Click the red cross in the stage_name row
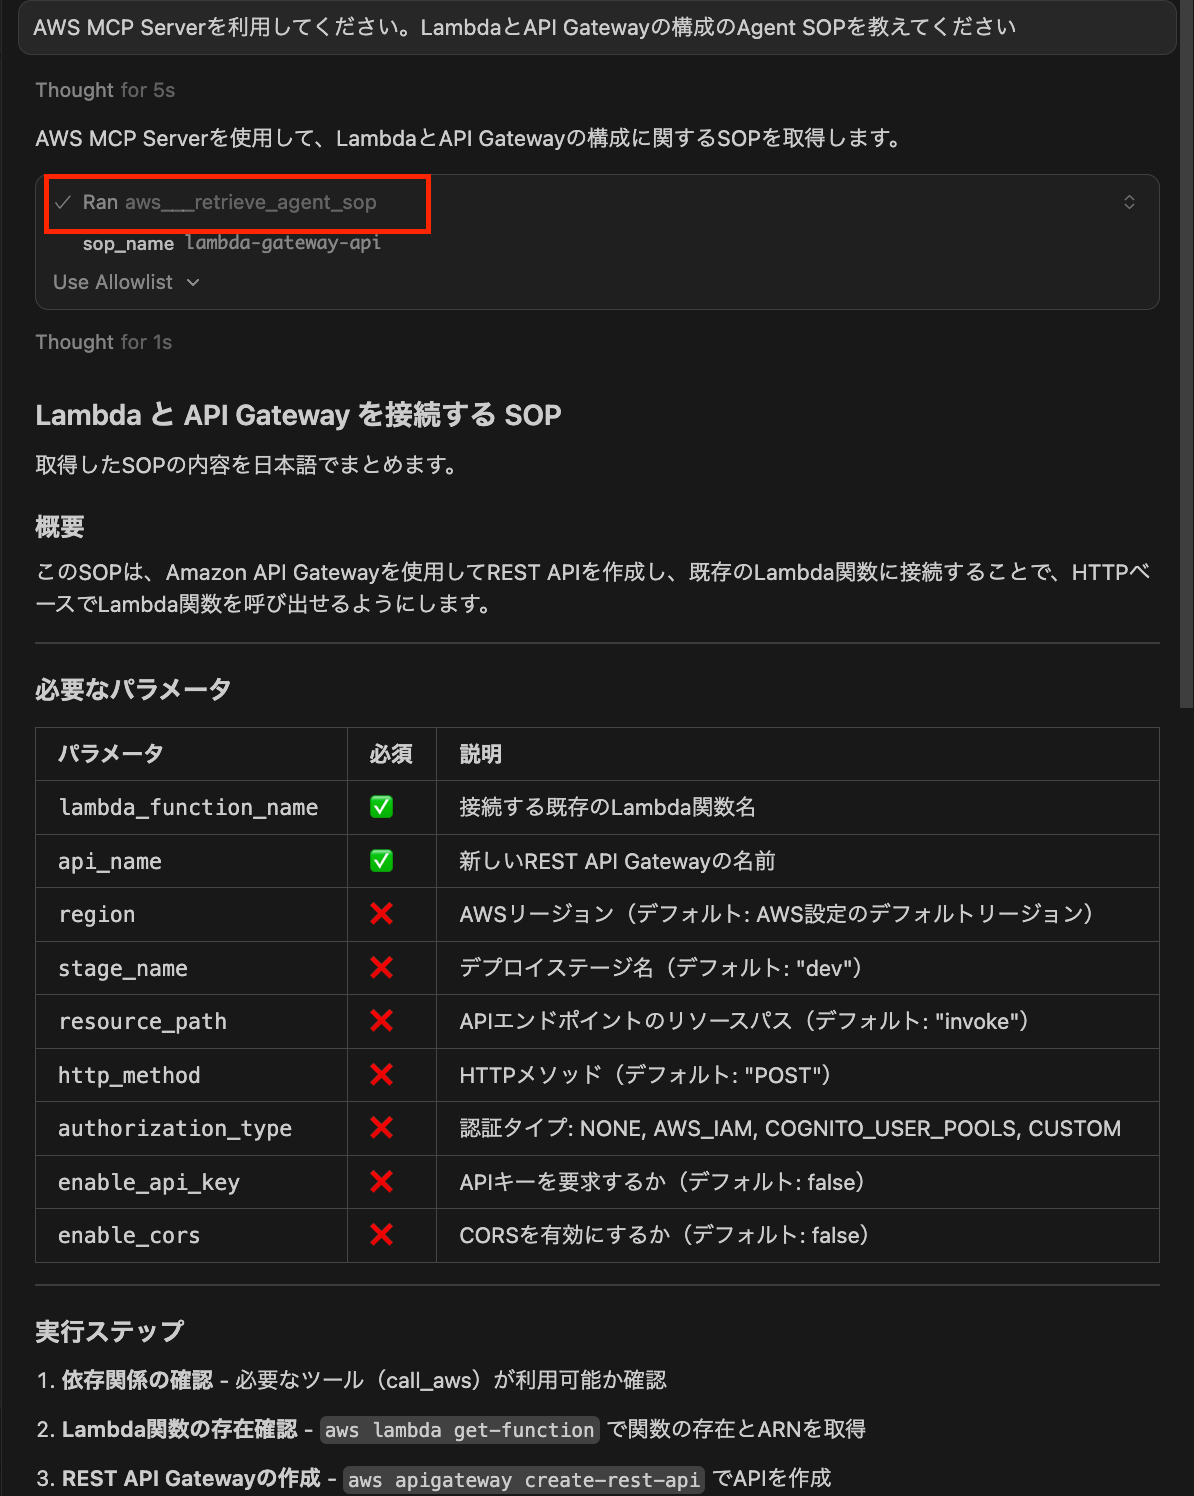The width and height of the screenshot is (1194, 1496). tap(380, 968)
